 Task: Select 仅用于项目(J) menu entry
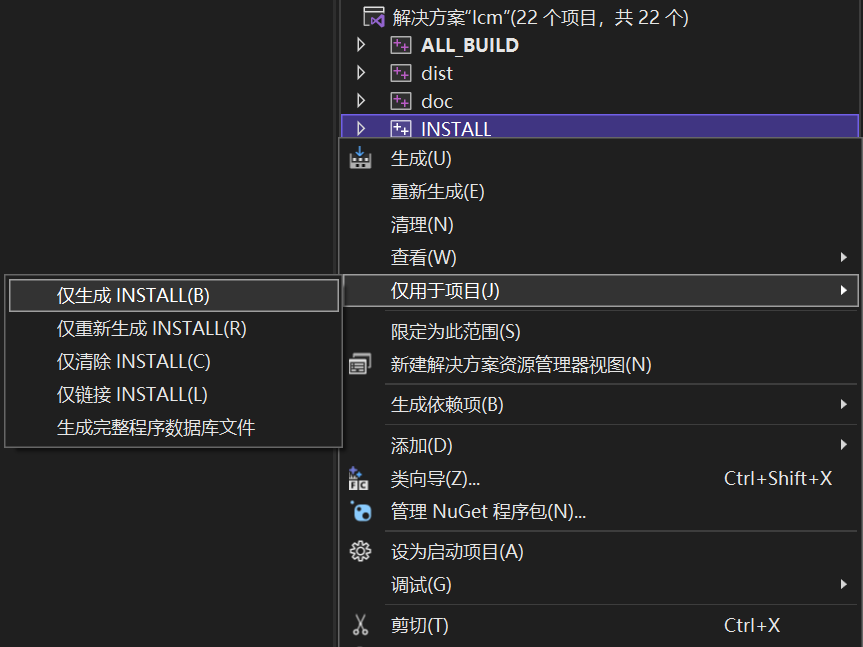(600, 290)
